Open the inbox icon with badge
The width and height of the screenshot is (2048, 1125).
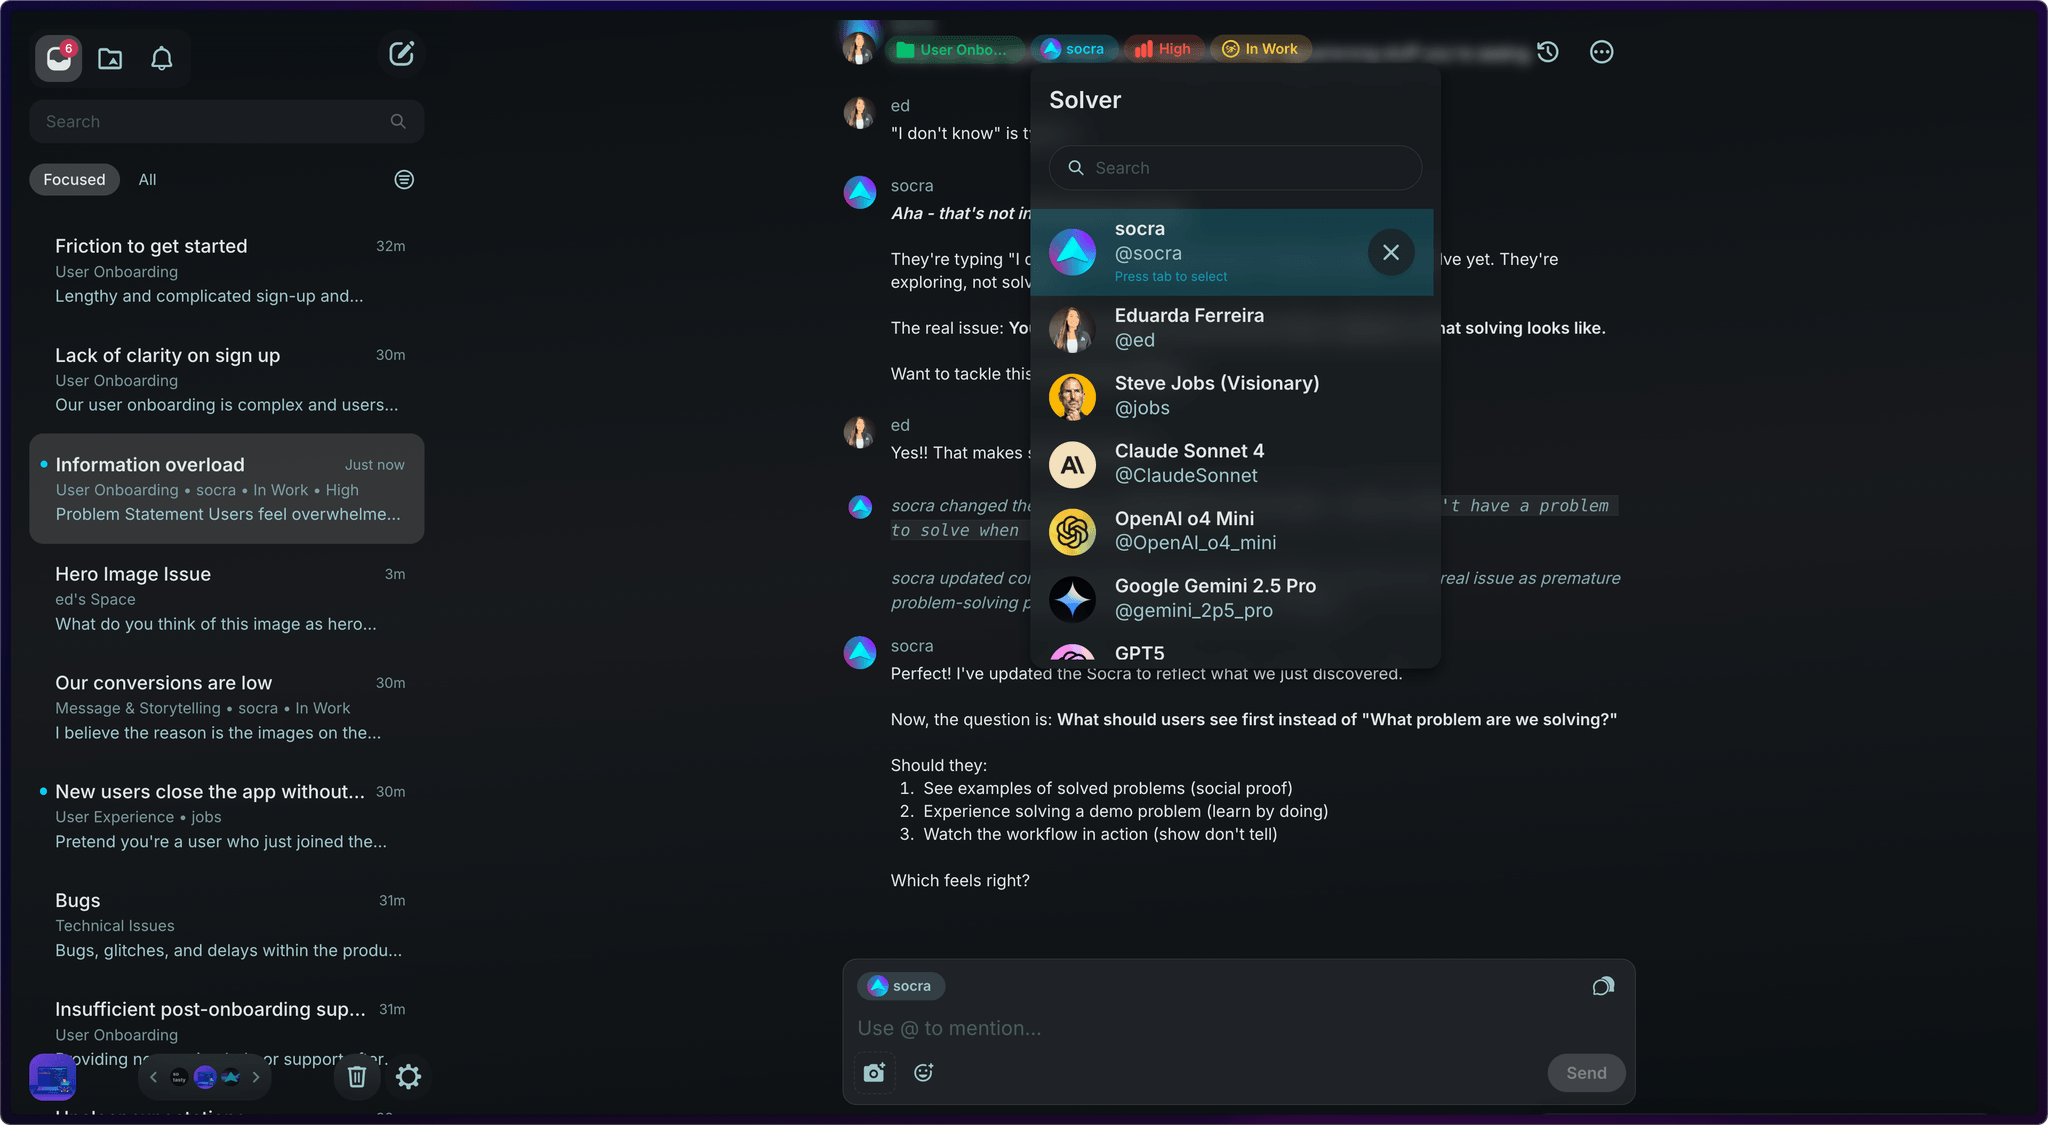click(59, 59)
